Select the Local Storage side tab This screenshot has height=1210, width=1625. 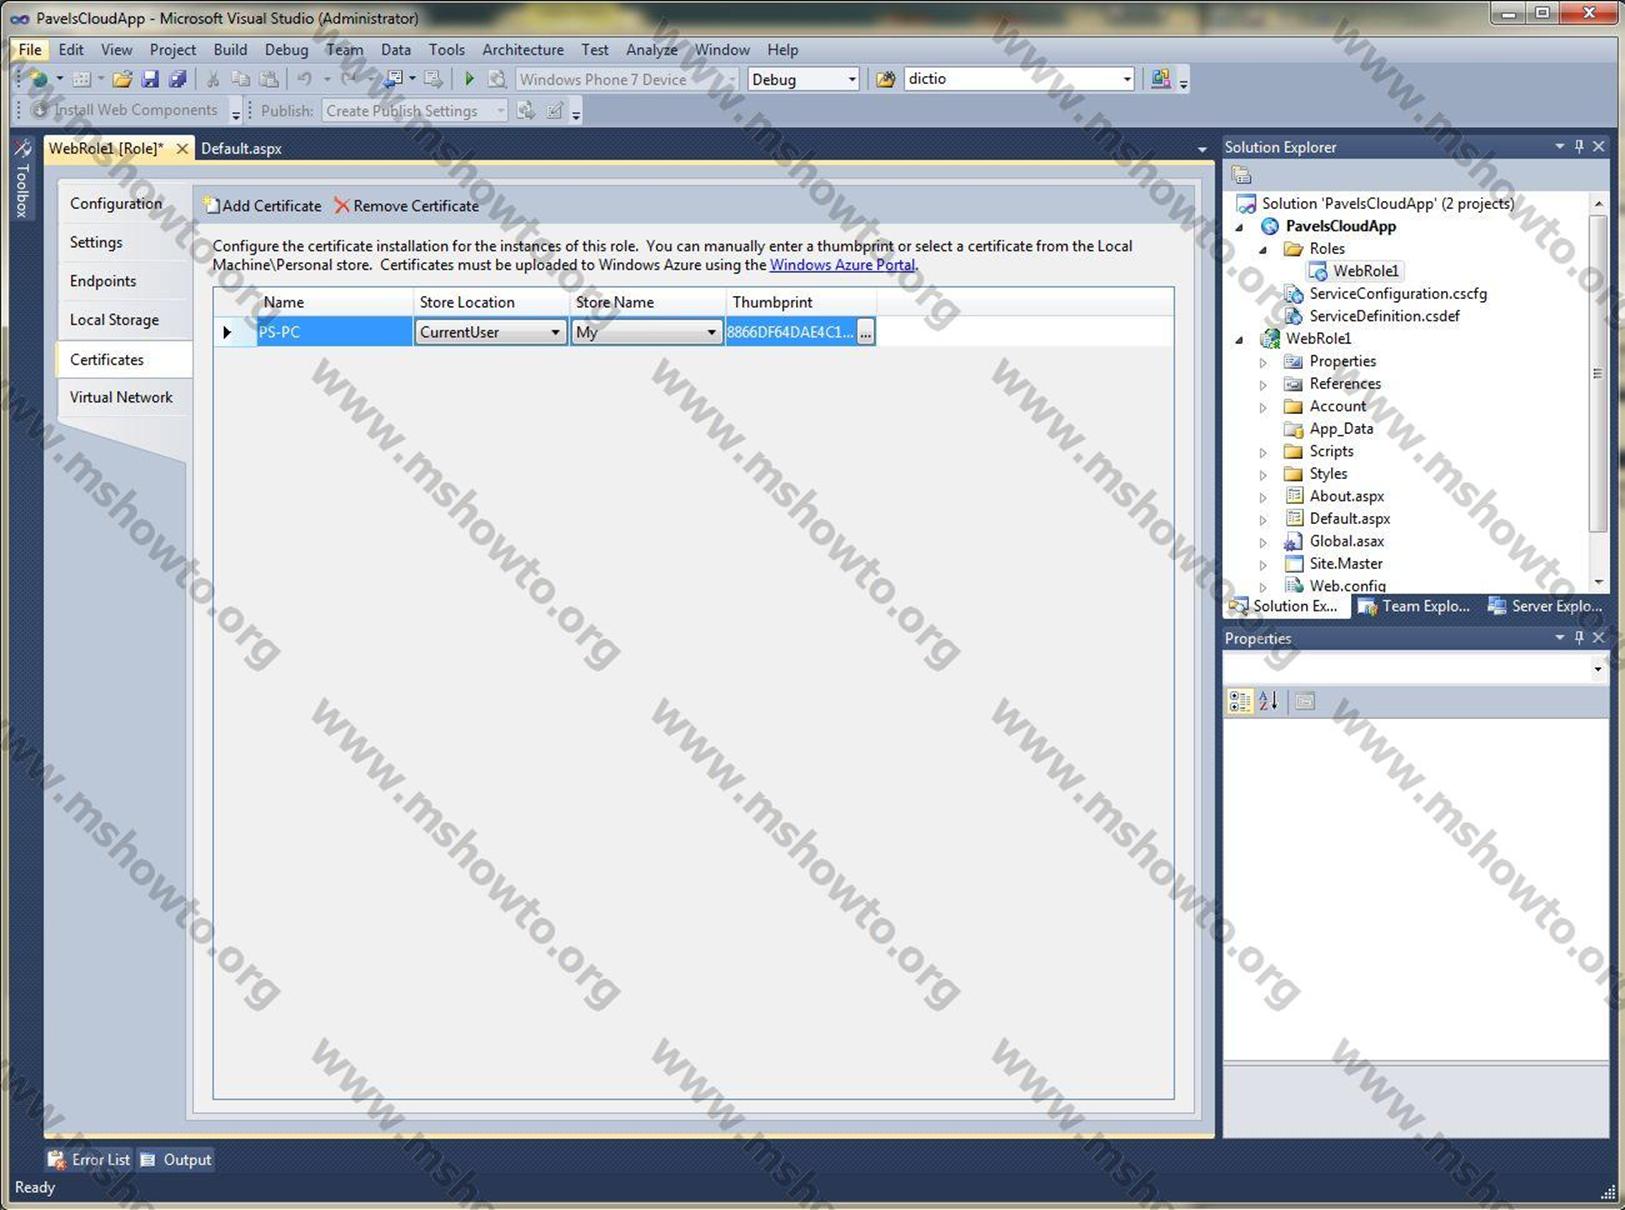[x=114, y=320]
